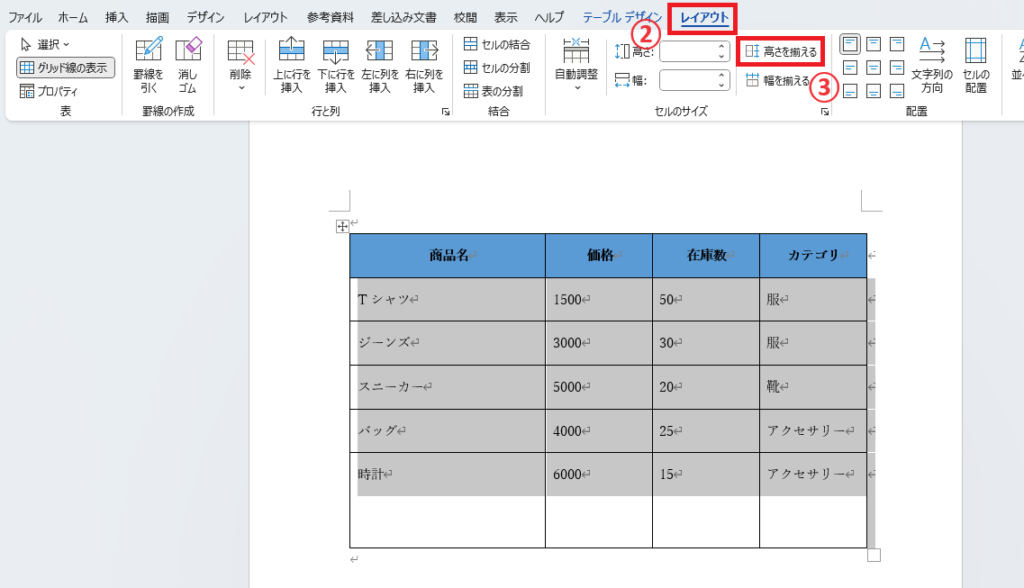
Task: Click セルの結合 merge cells
Action: [497, 44]
